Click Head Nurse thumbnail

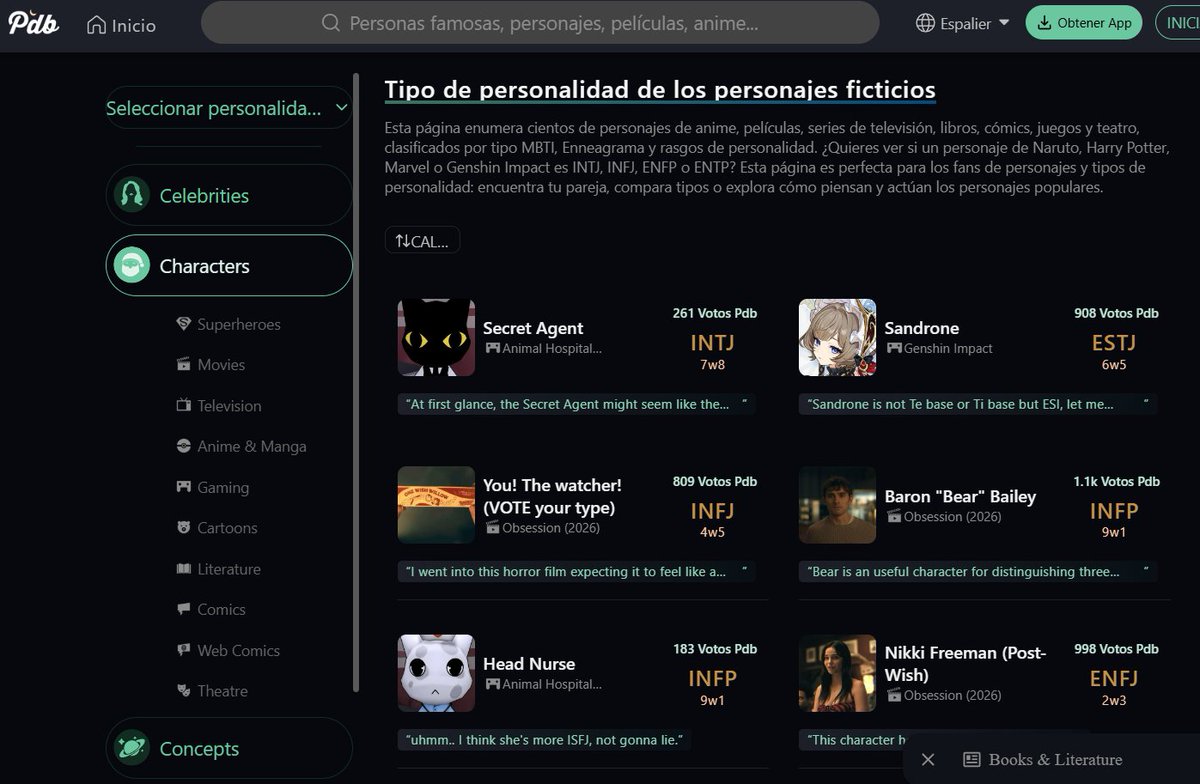click(436, 673)
